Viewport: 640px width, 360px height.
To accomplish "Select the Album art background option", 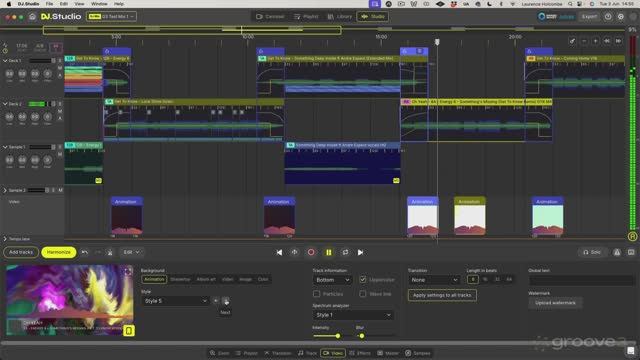I will click(x=206, y=280).
